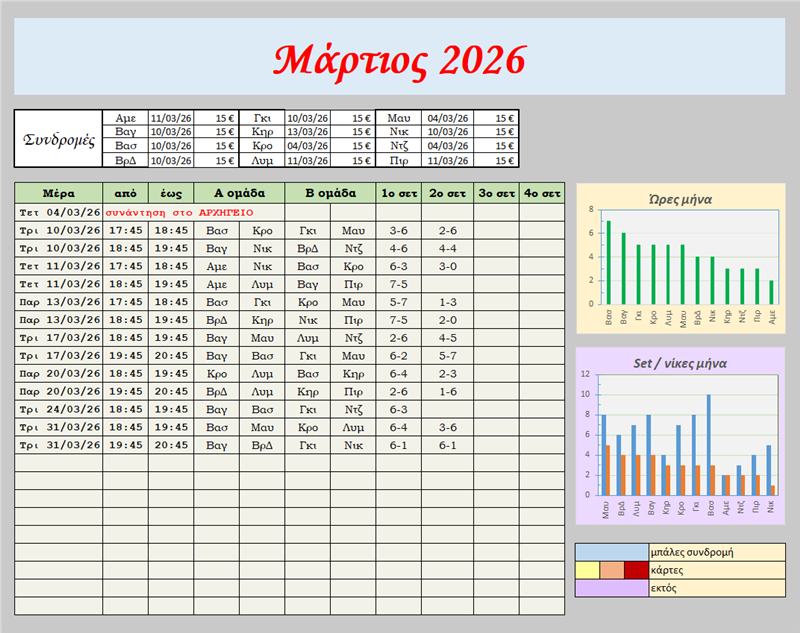Pick the yellow card swatch in the legend

[586, 570]
